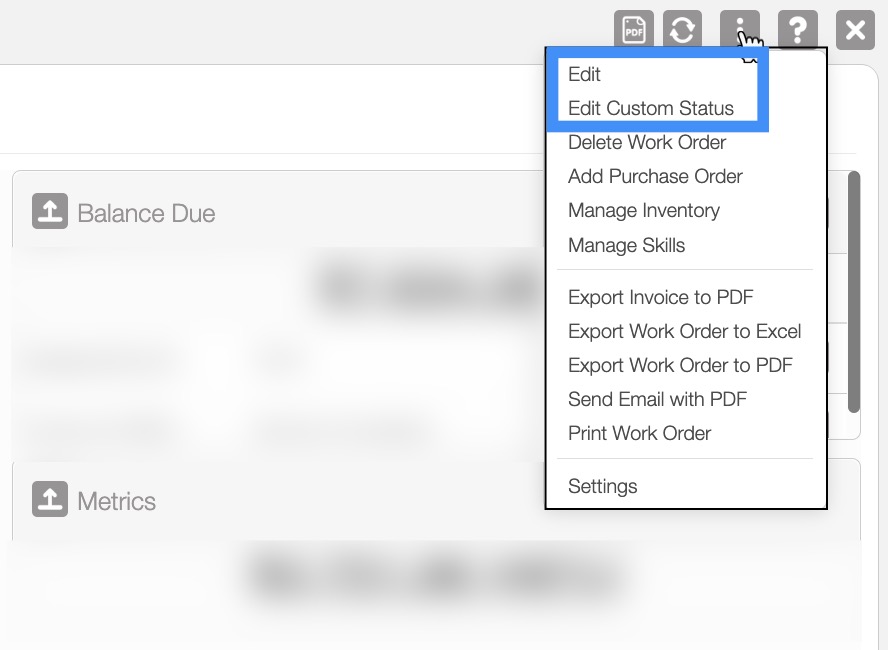
Task: Choose Export Work Order to Excel
Action: (685, 331)
